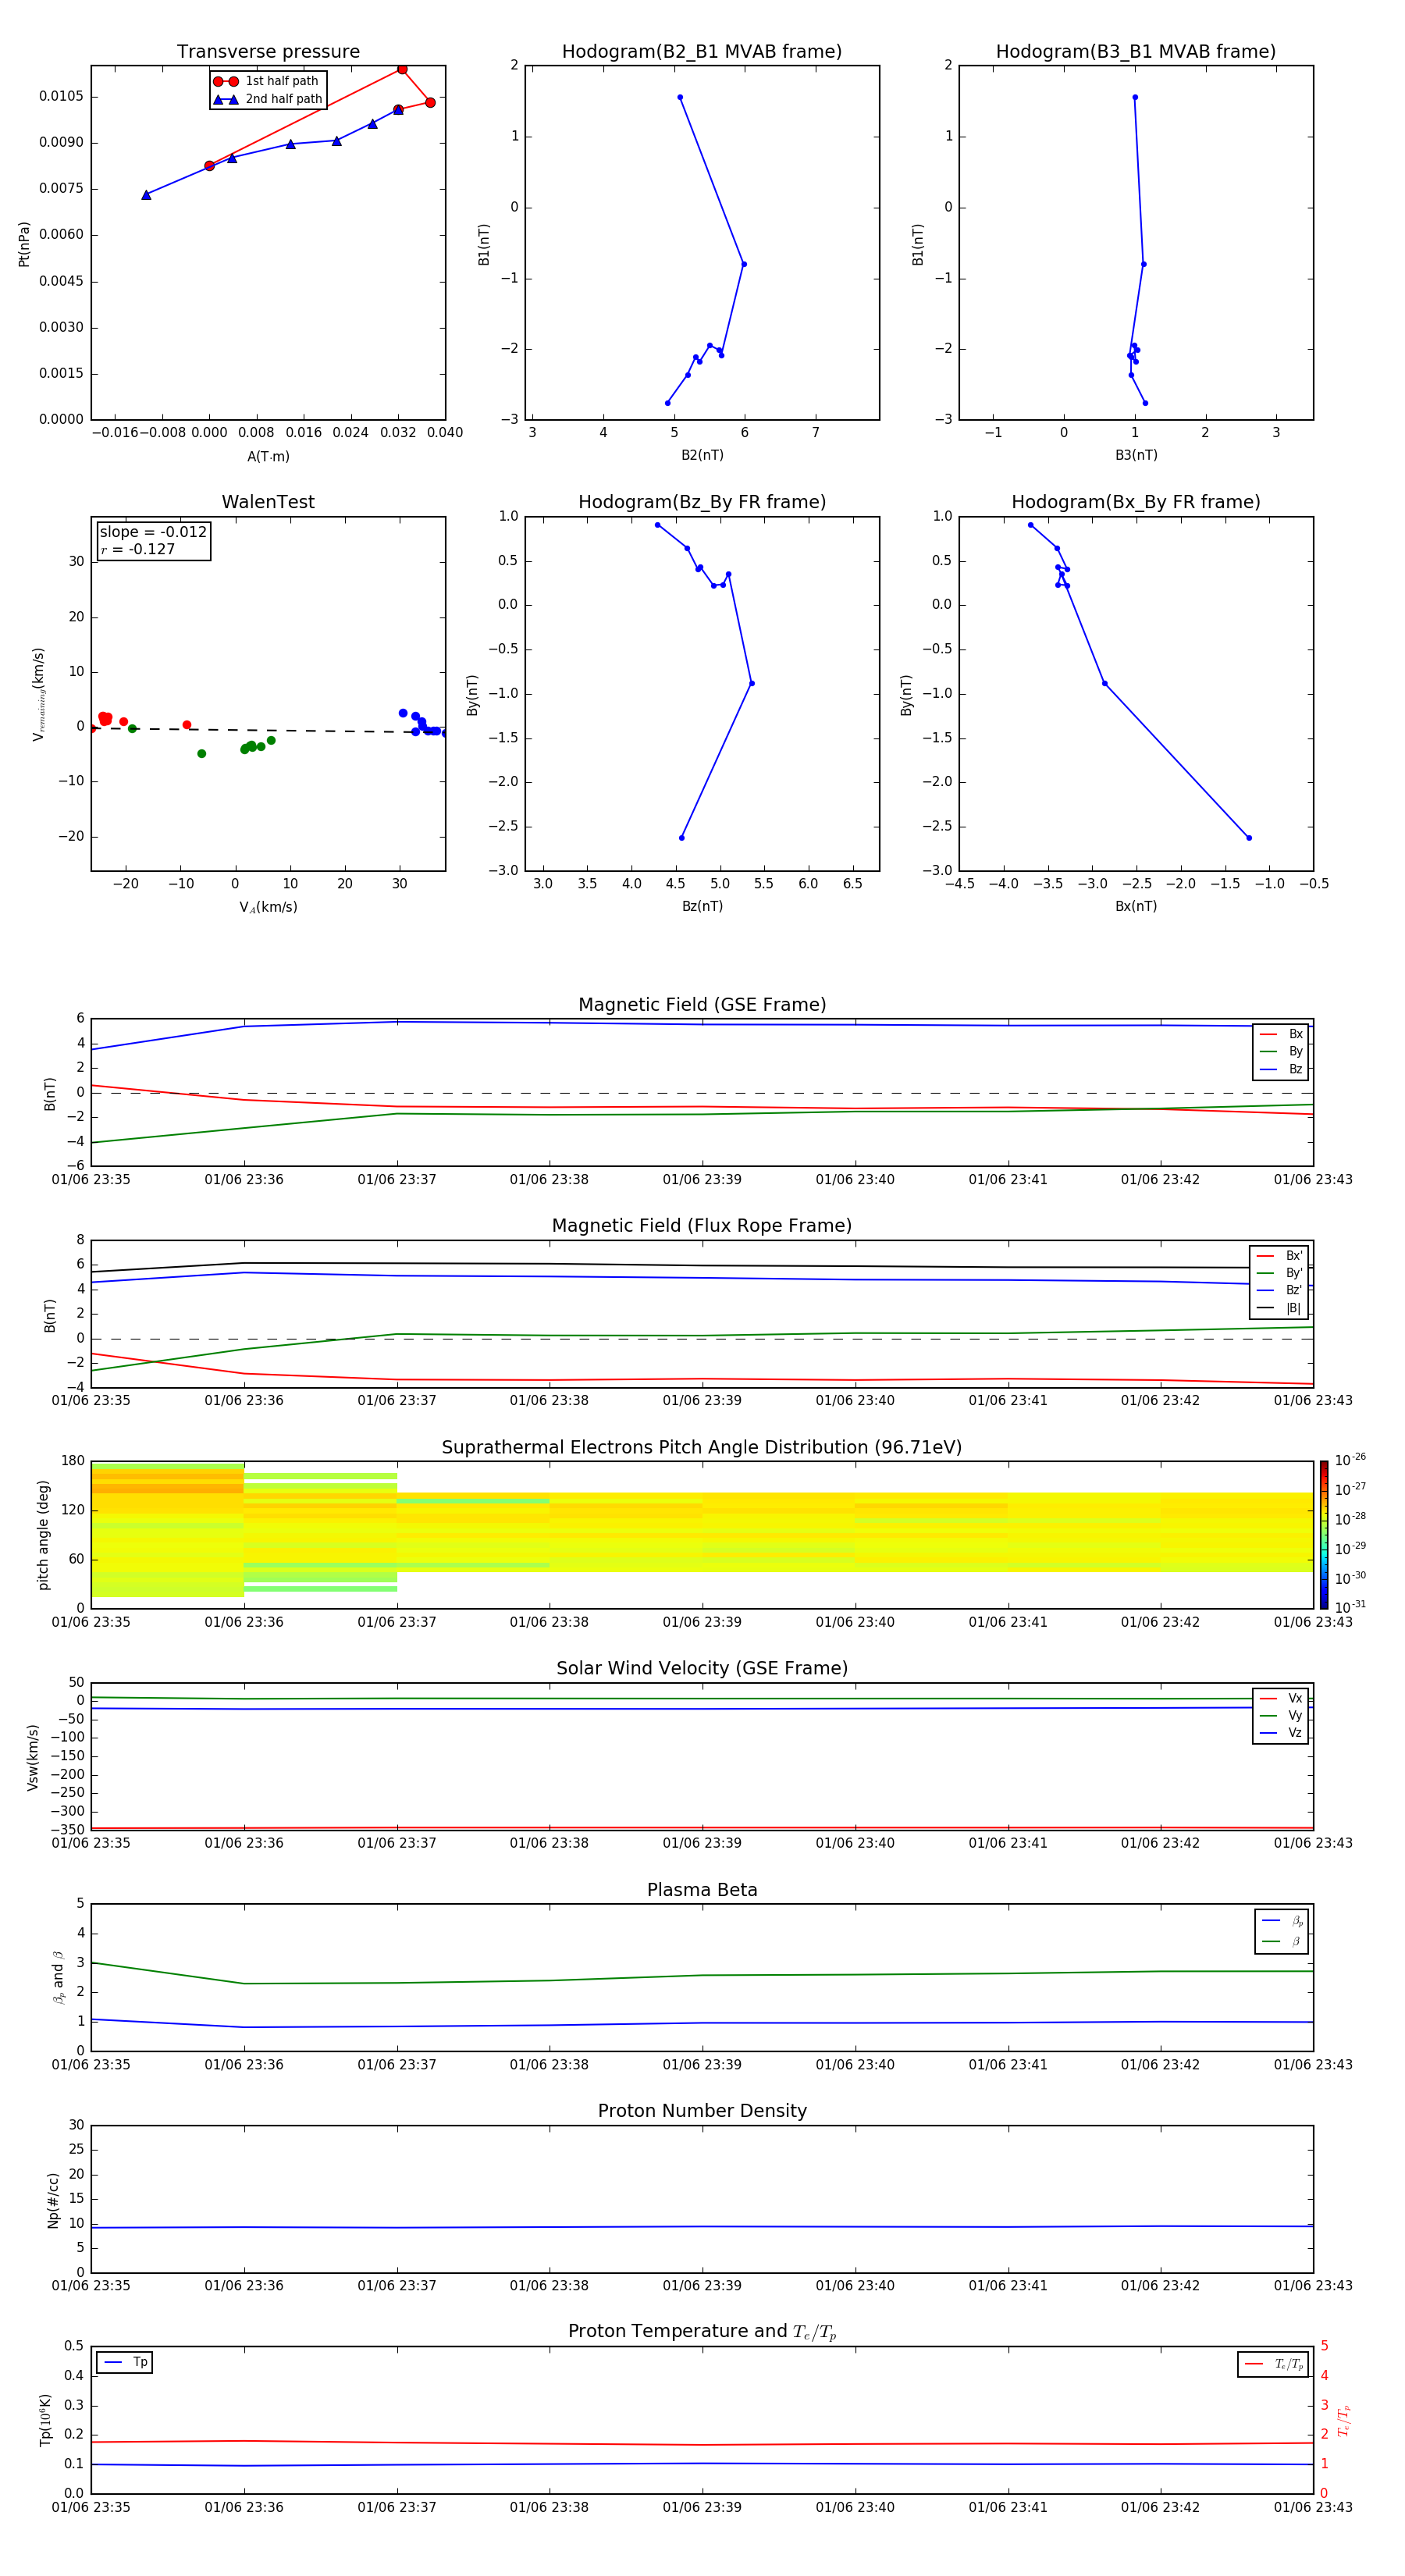This screenshot has height=2576, width=1405.
Task: Select Bx' in the flux rope legend
Action: click(x=1279, y=1256)
